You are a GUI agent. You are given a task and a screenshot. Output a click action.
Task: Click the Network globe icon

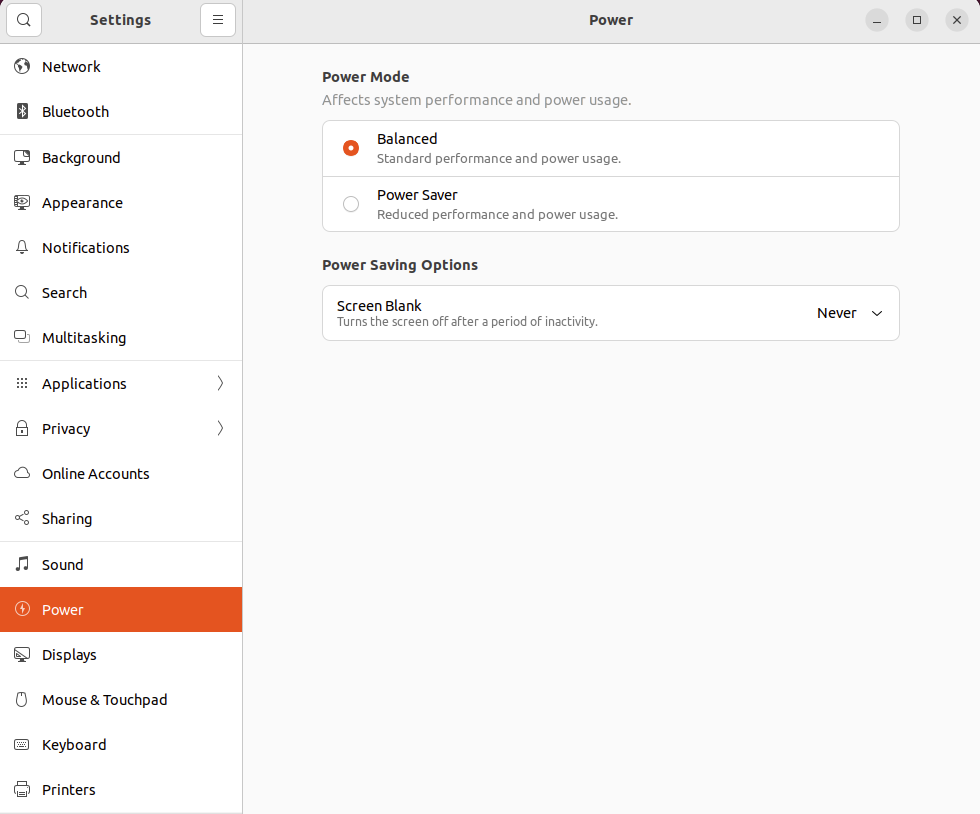click(21, 66)
